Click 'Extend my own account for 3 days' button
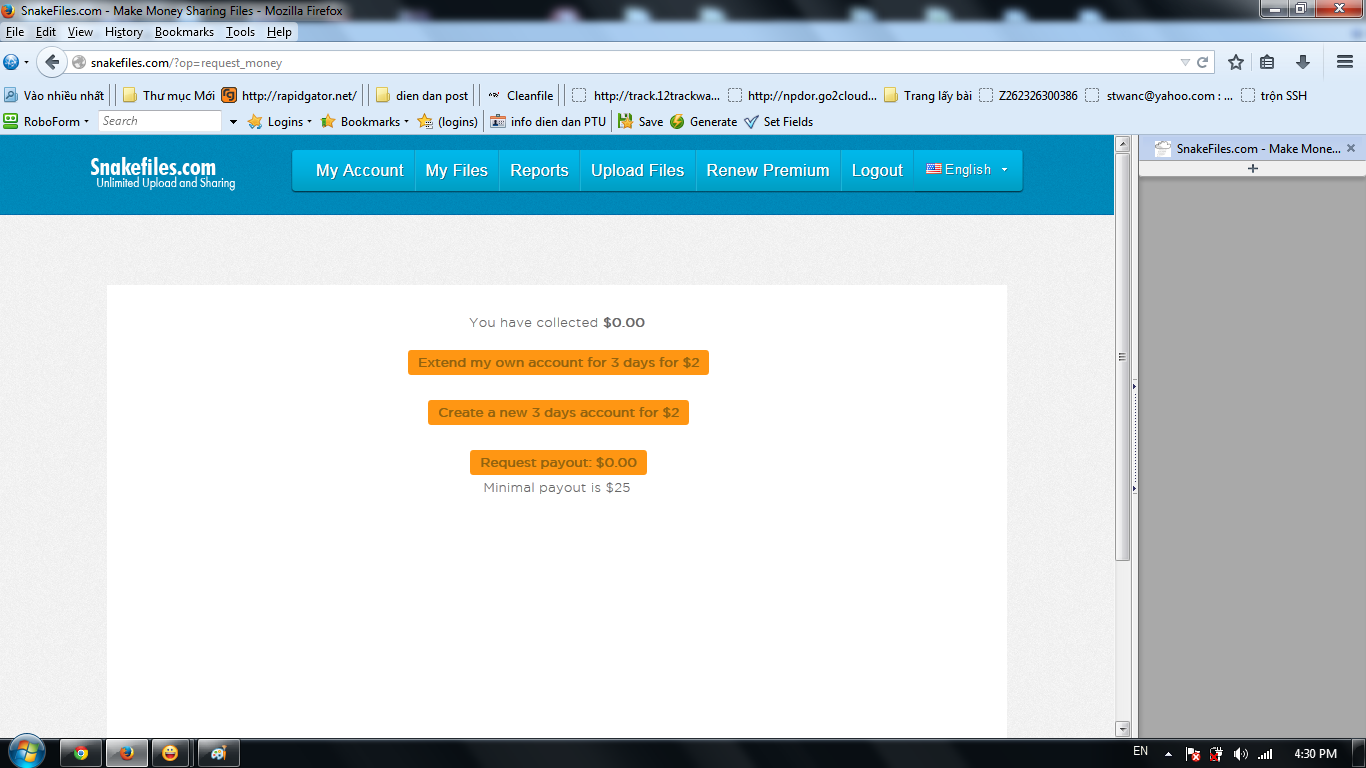 [x=558, y=363]
